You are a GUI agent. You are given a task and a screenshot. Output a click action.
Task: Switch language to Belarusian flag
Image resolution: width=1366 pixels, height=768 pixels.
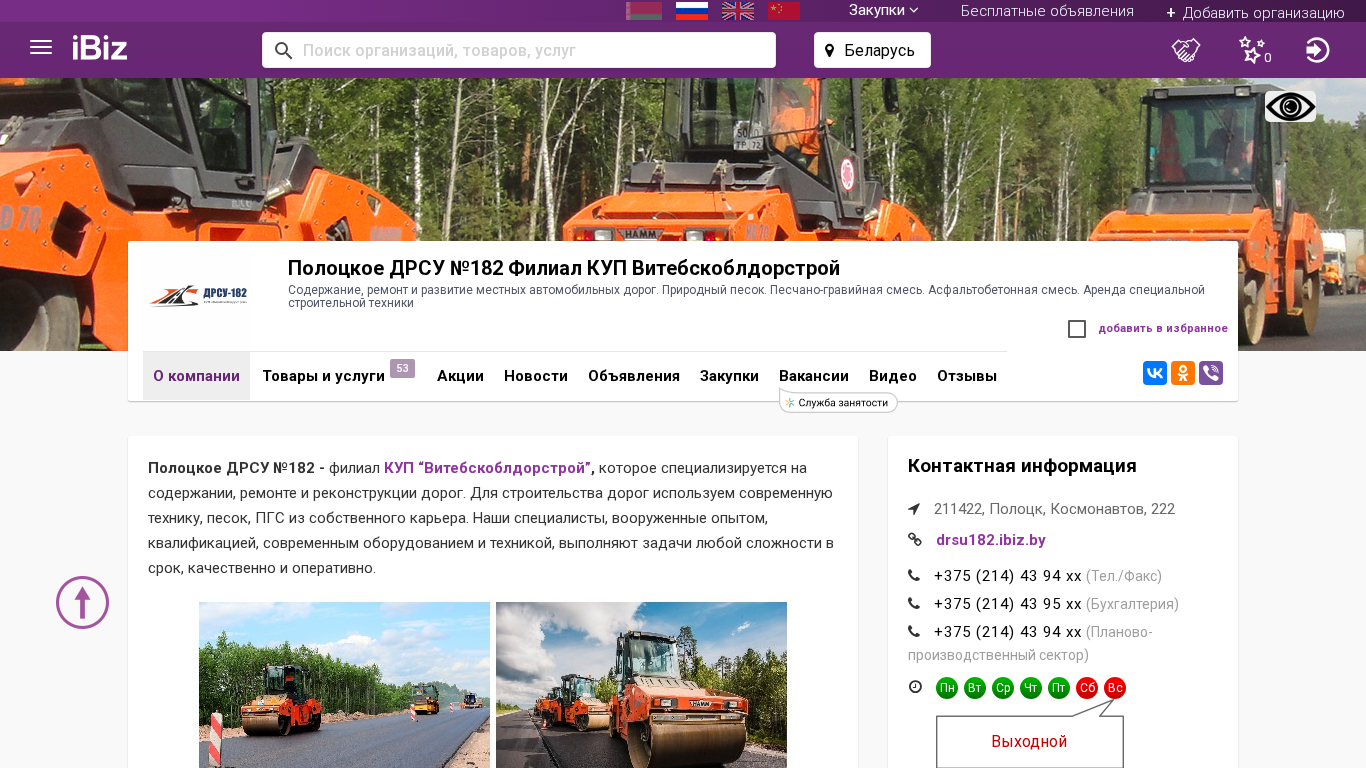coord(644,11)
